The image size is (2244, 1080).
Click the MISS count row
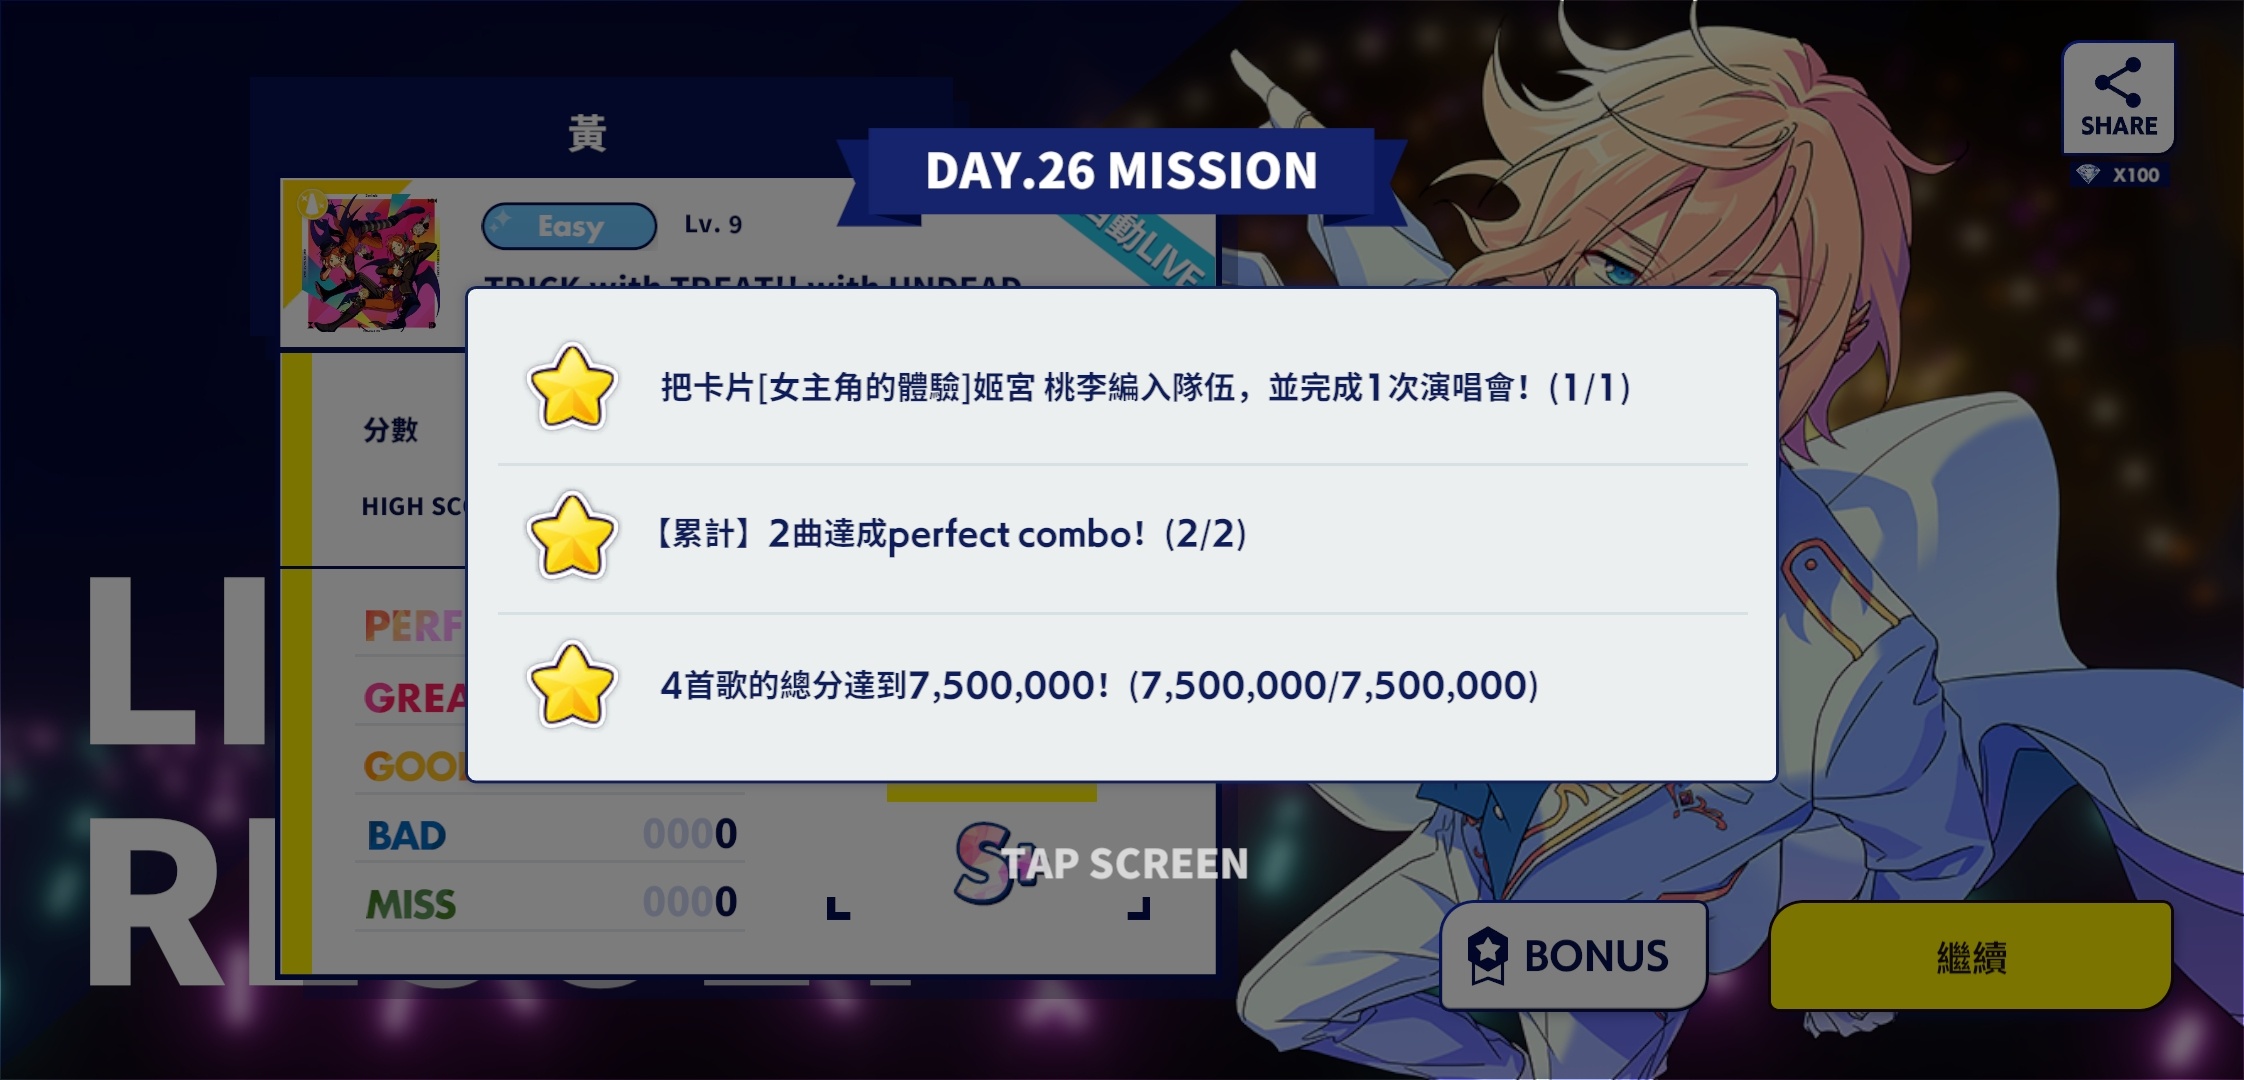[x=550, y=903]
